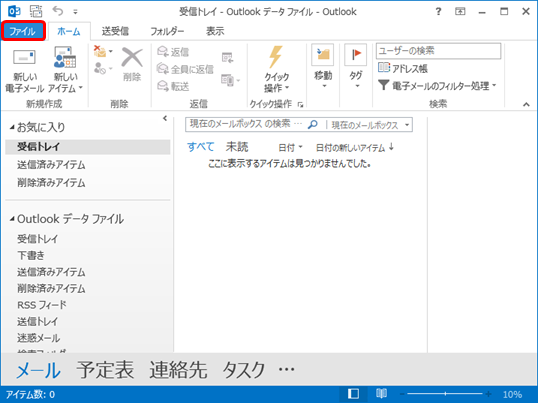This screenshot has width=538, height=403.
Task: Switch to 連絡先 contacts
Action: tap(178, 370)
